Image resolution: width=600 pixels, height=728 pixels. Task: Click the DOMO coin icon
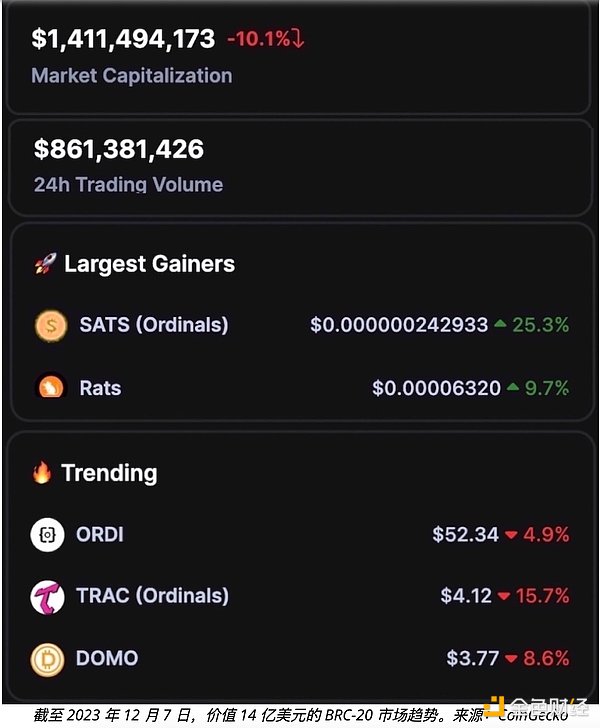(x=47, y=659)
